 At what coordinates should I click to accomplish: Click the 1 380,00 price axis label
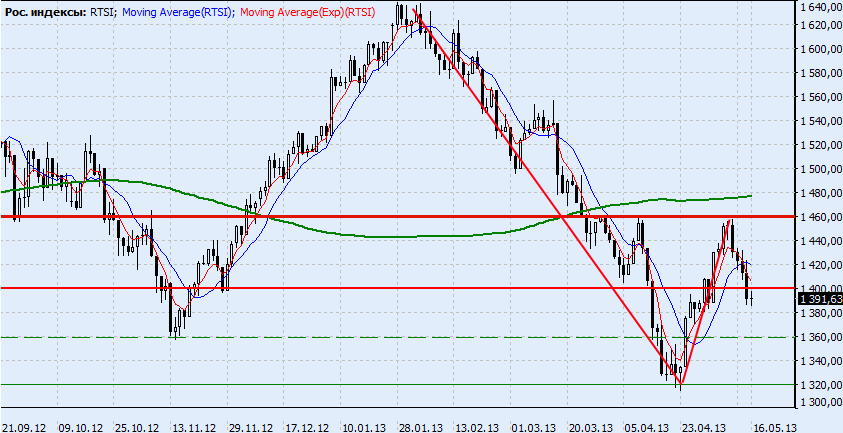point(821,313)
